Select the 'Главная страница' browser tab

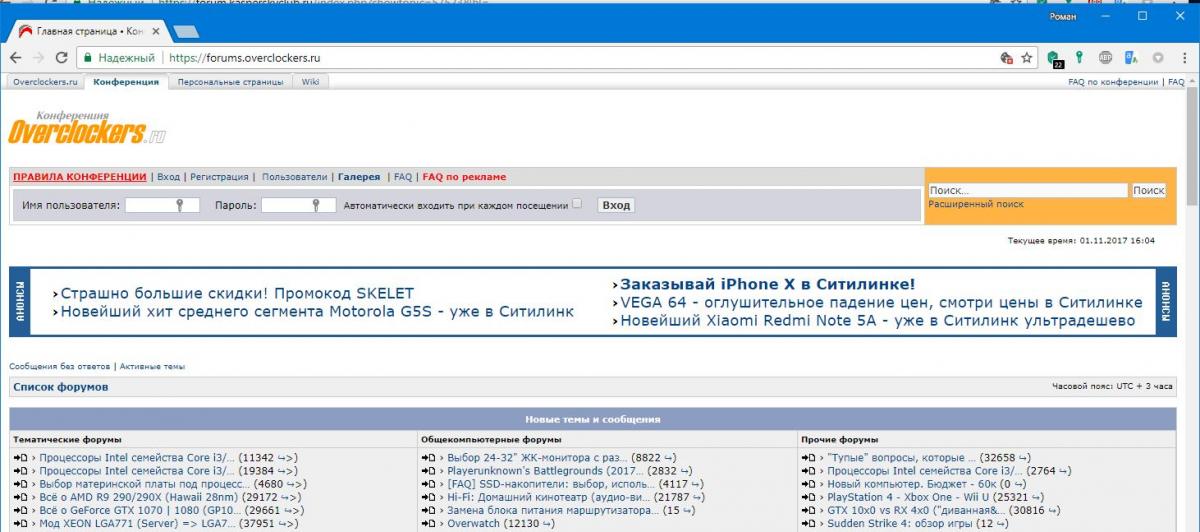coord(88,31)
